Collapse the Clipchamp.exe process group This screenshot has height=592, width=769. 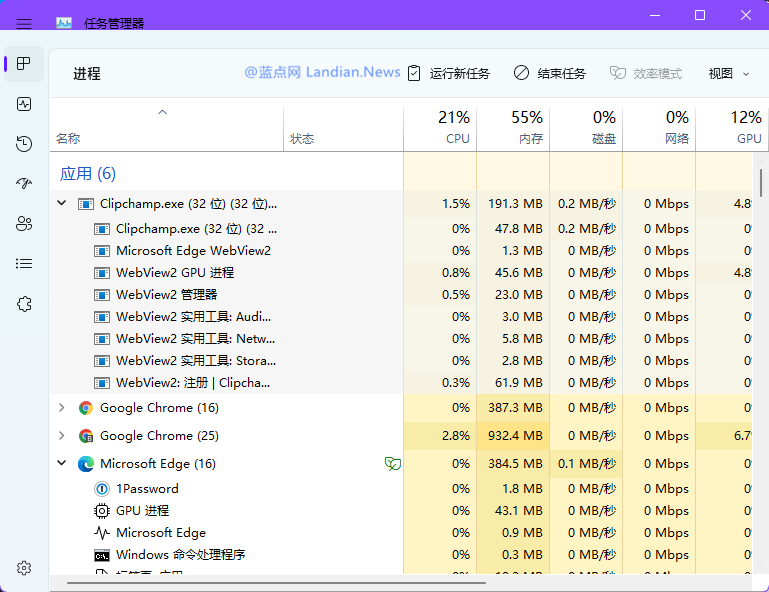(62, 203)
